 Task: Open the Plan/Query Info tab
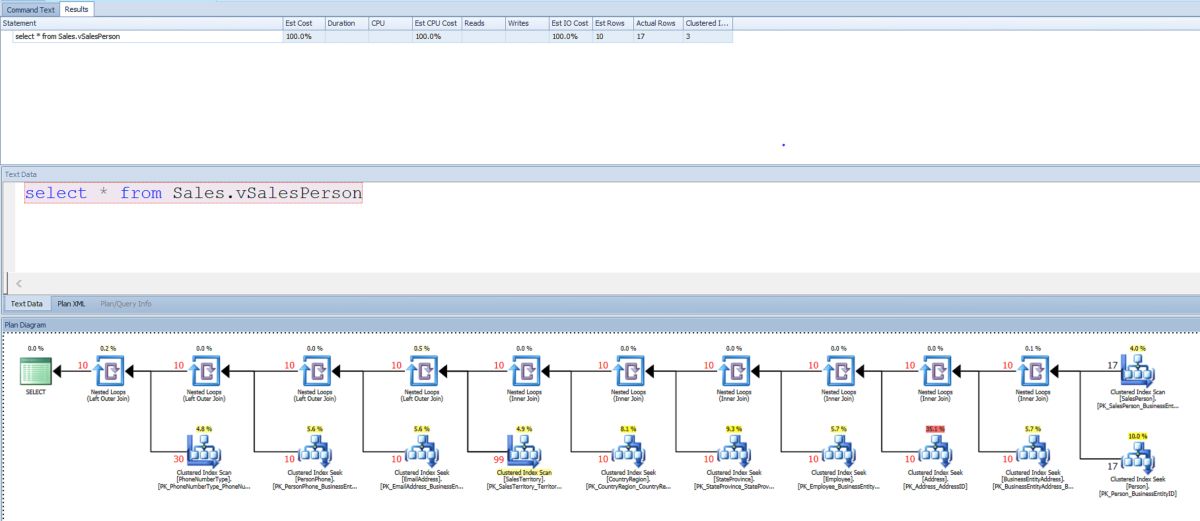coord(126,303)
